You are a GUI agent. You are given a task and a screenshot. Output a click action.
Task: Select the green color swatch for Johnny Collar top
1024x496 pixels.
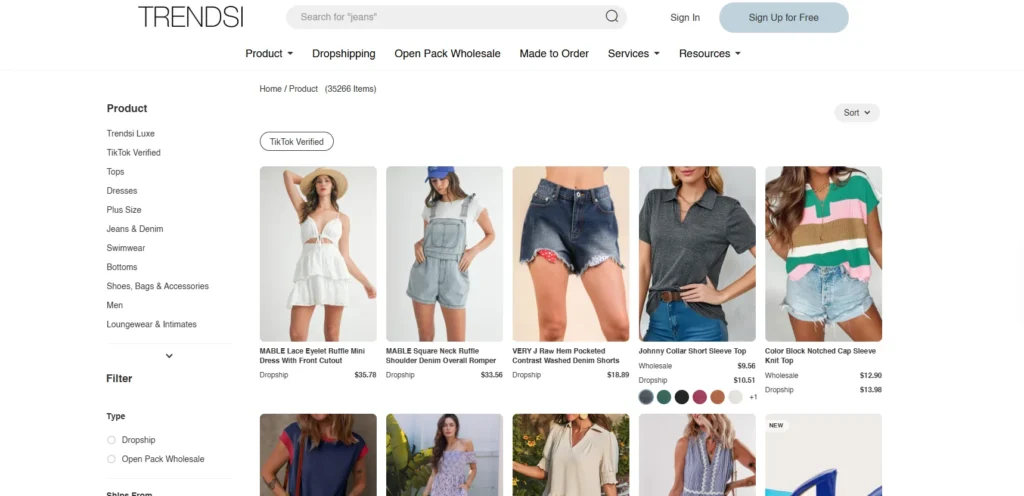tap(664, 397)
